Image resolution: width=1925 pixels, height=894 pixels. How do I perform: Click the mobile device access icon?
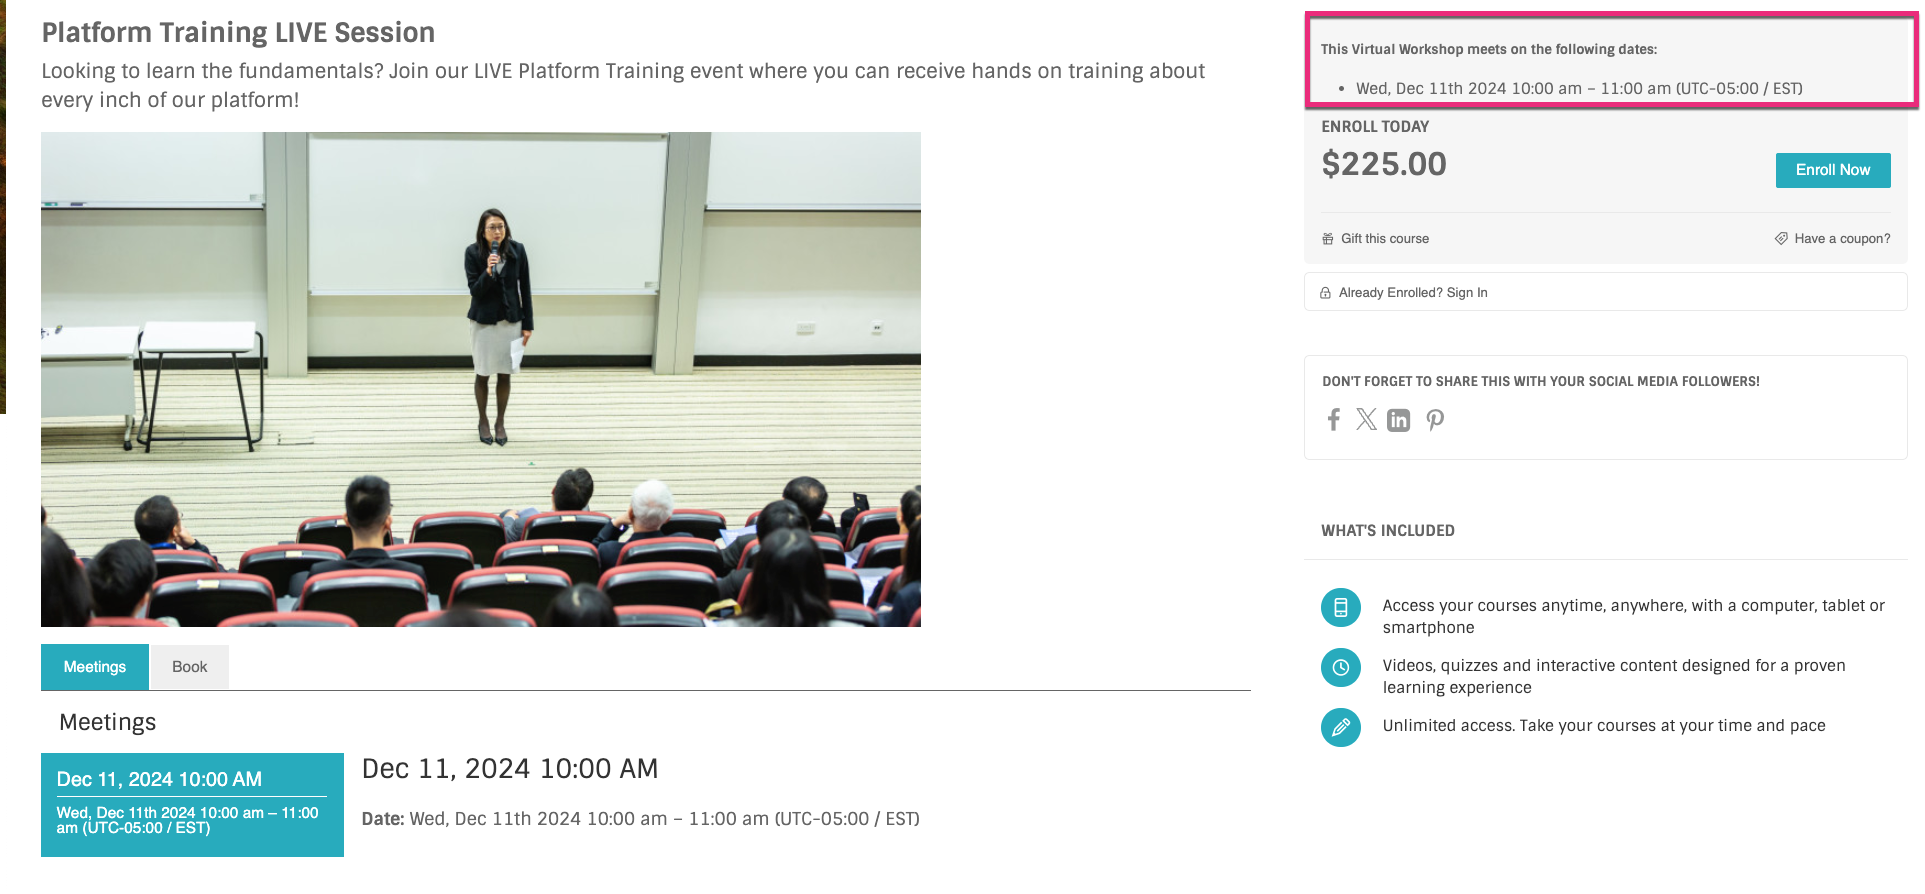point(1341,607)
